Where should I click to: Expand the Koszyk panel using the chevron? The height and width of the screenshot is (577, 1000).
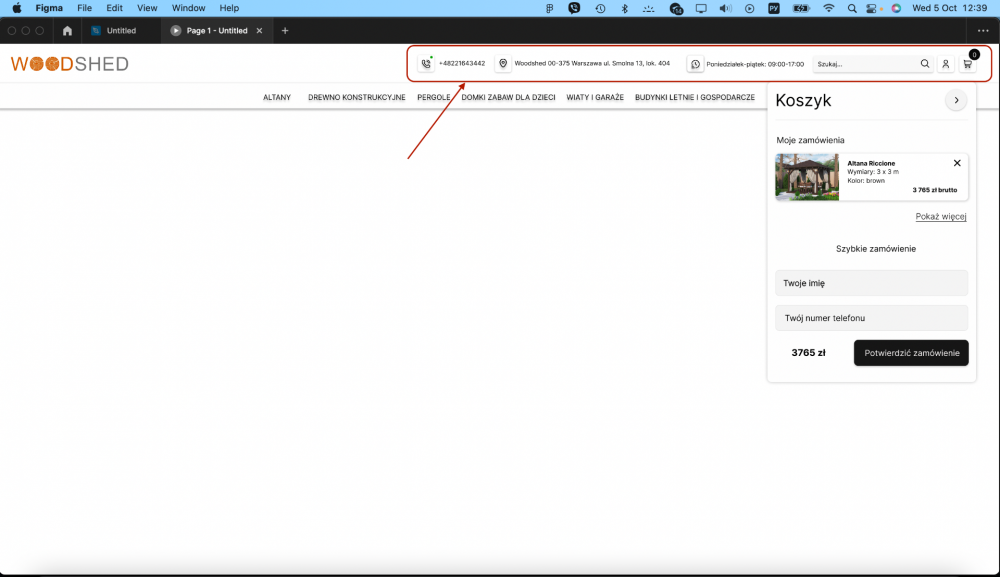coord(956,100)
